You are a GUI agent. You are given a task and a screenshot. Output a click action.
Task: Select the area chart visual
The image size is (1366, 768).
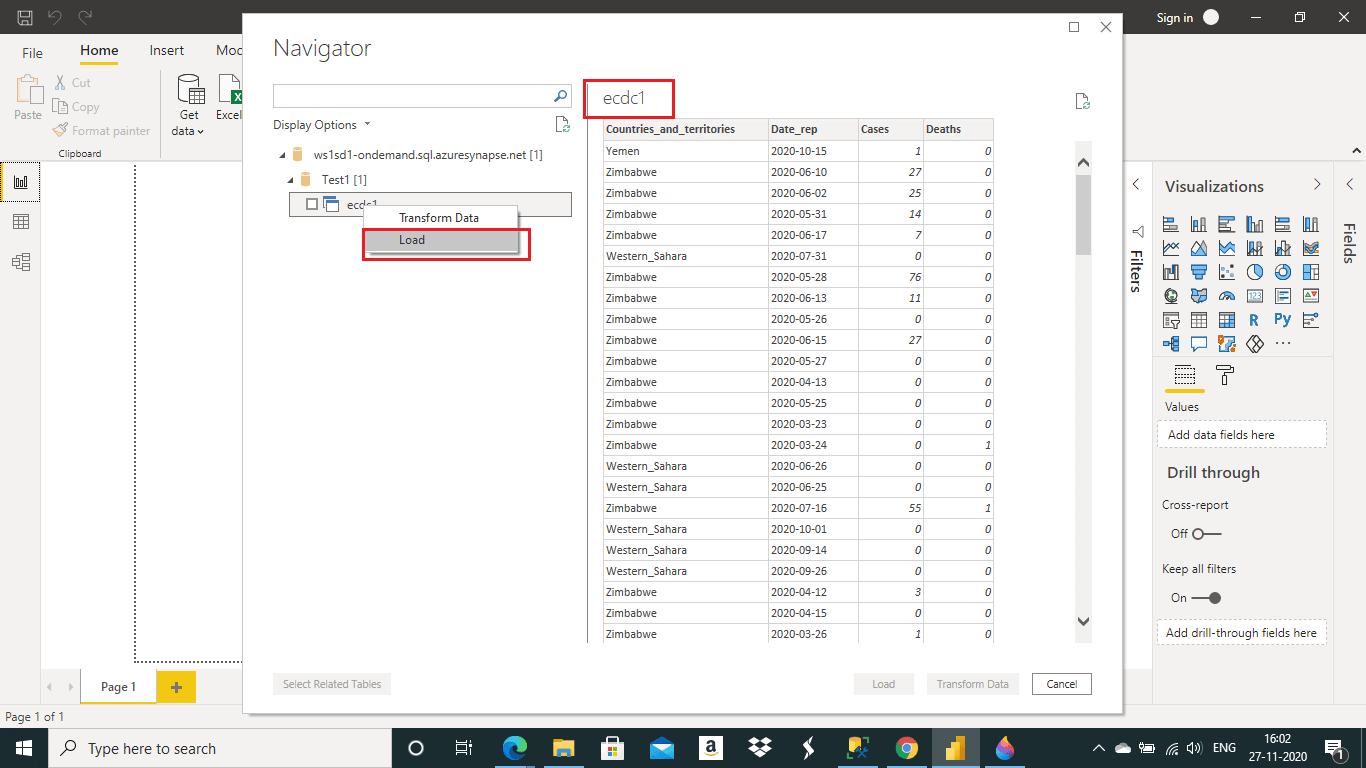[x=1199, y=248]
